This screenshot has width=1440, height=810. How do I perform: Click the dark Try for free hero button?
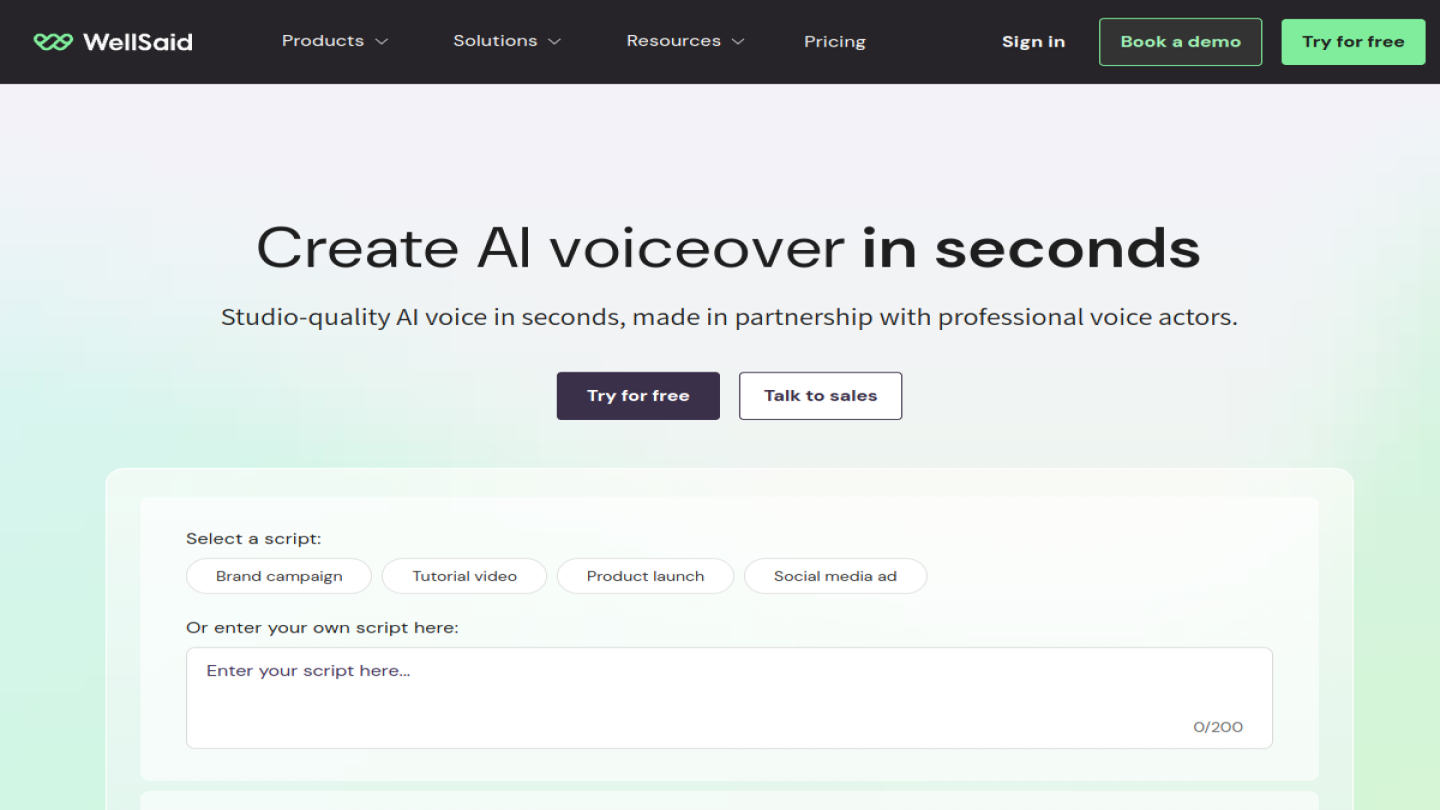638,396
